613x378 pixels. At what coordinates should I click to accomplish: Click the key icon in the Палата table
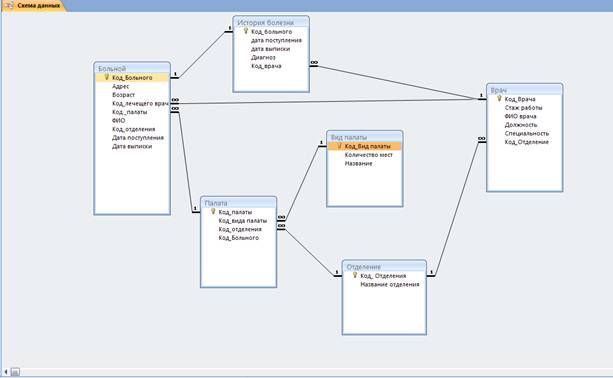213,211
